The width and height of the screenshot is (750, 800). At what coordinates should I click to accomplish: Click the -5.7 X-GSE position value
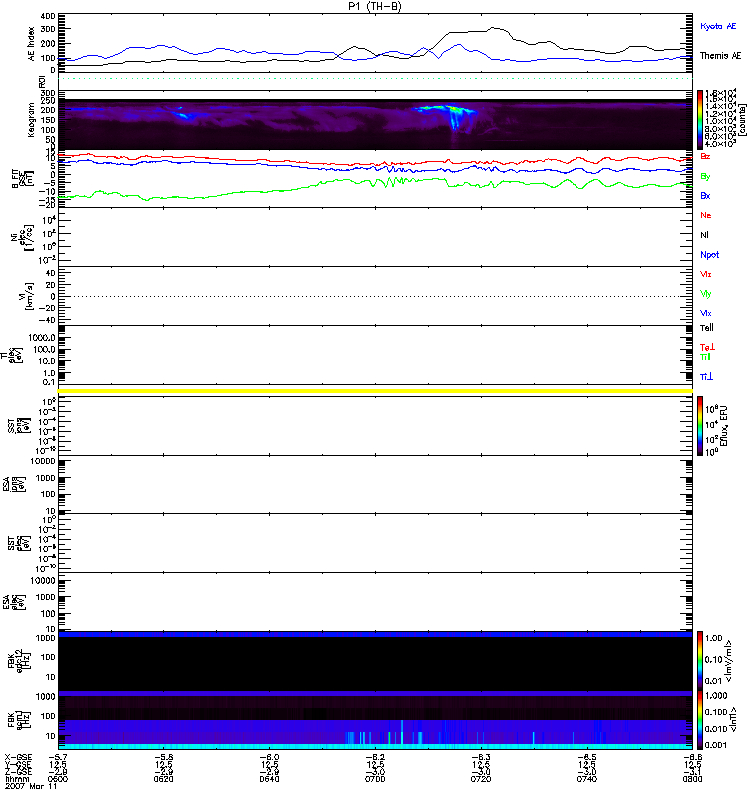(58, 757)
